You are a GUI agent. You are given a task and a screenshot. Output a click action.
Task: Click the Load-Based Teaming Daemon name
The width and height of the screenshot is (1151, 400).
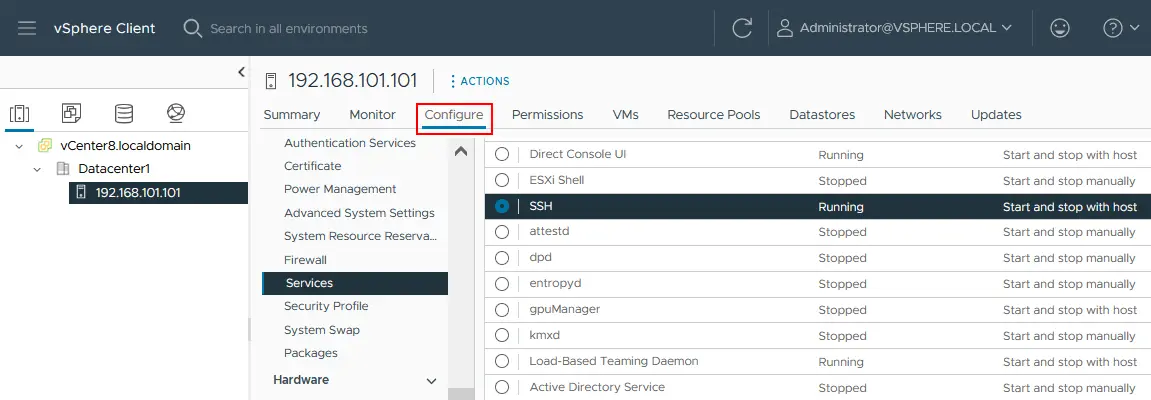pyautogui.click(x=614, y=361)
